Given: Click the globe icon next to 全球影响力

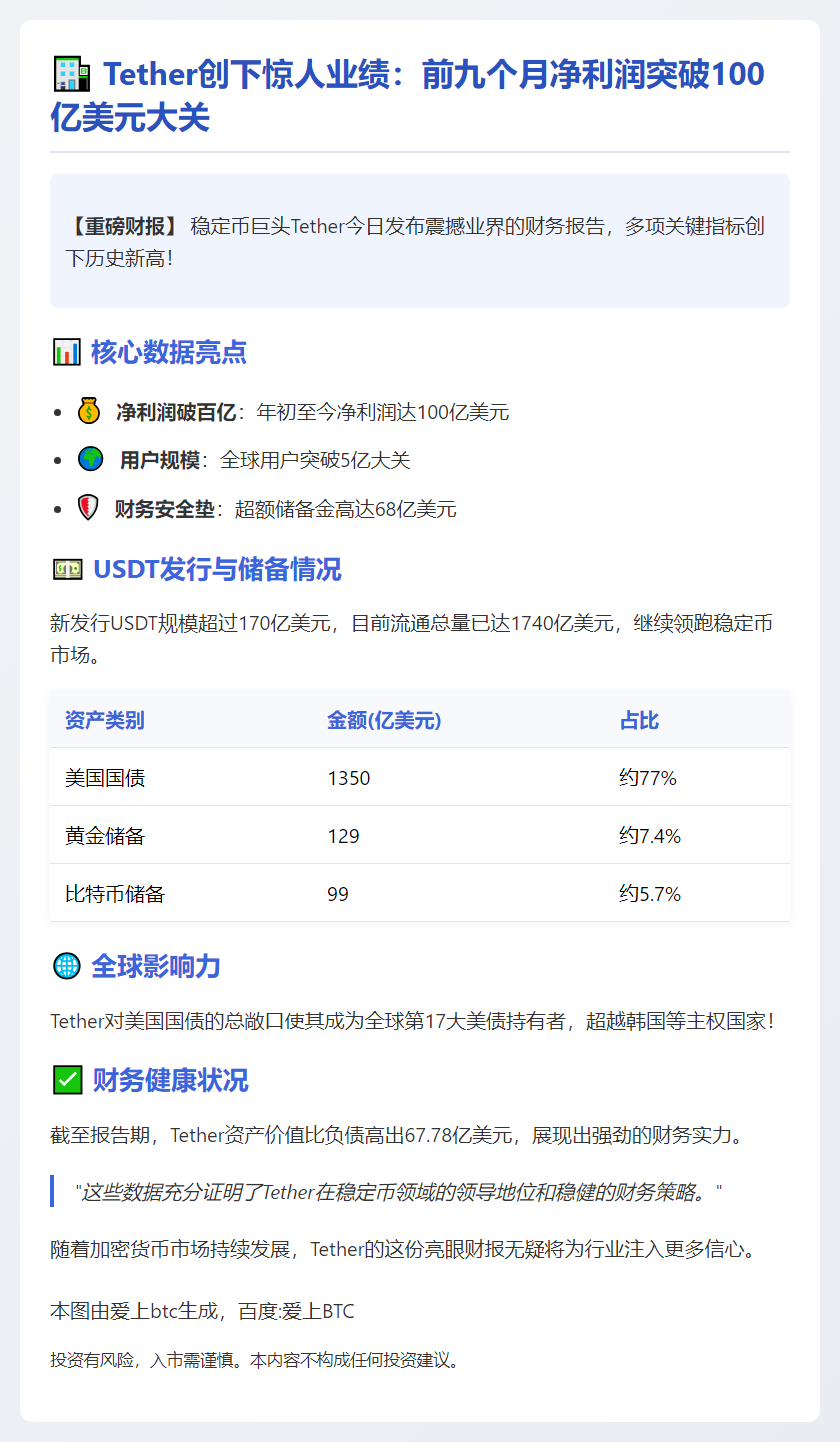Looking at the screenshot, I should coord(65,966).
